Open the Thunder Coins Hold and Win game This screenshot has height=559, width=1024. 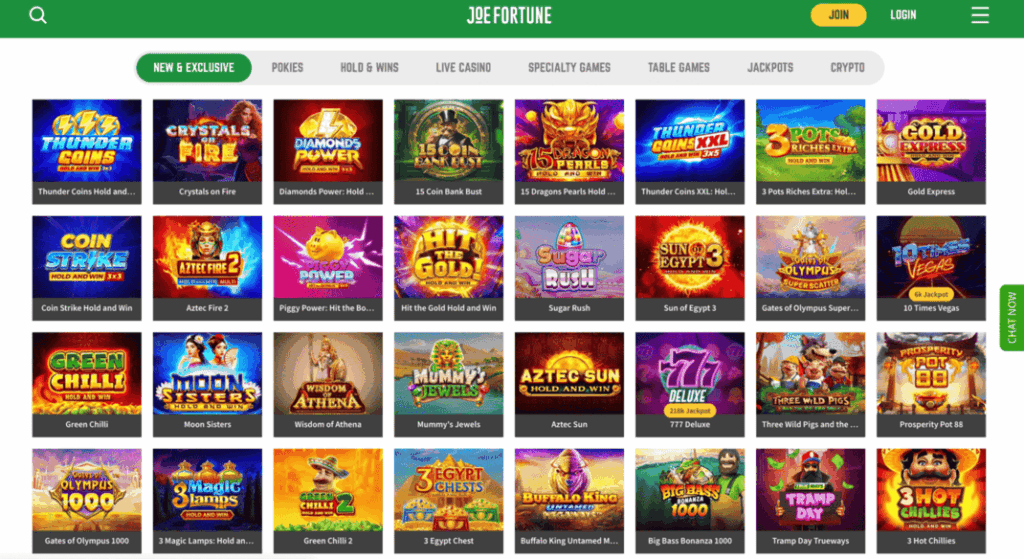point(87,152)
